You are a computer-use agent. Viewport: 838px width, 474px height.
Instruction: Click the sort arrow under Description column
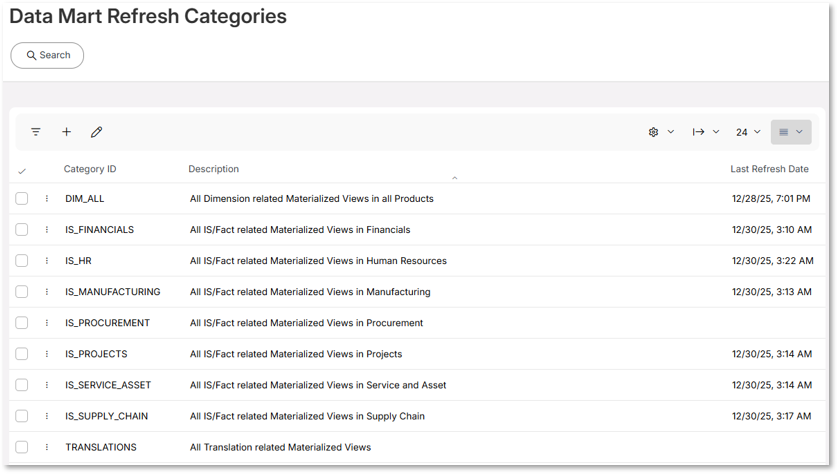(x=455, y=178)
